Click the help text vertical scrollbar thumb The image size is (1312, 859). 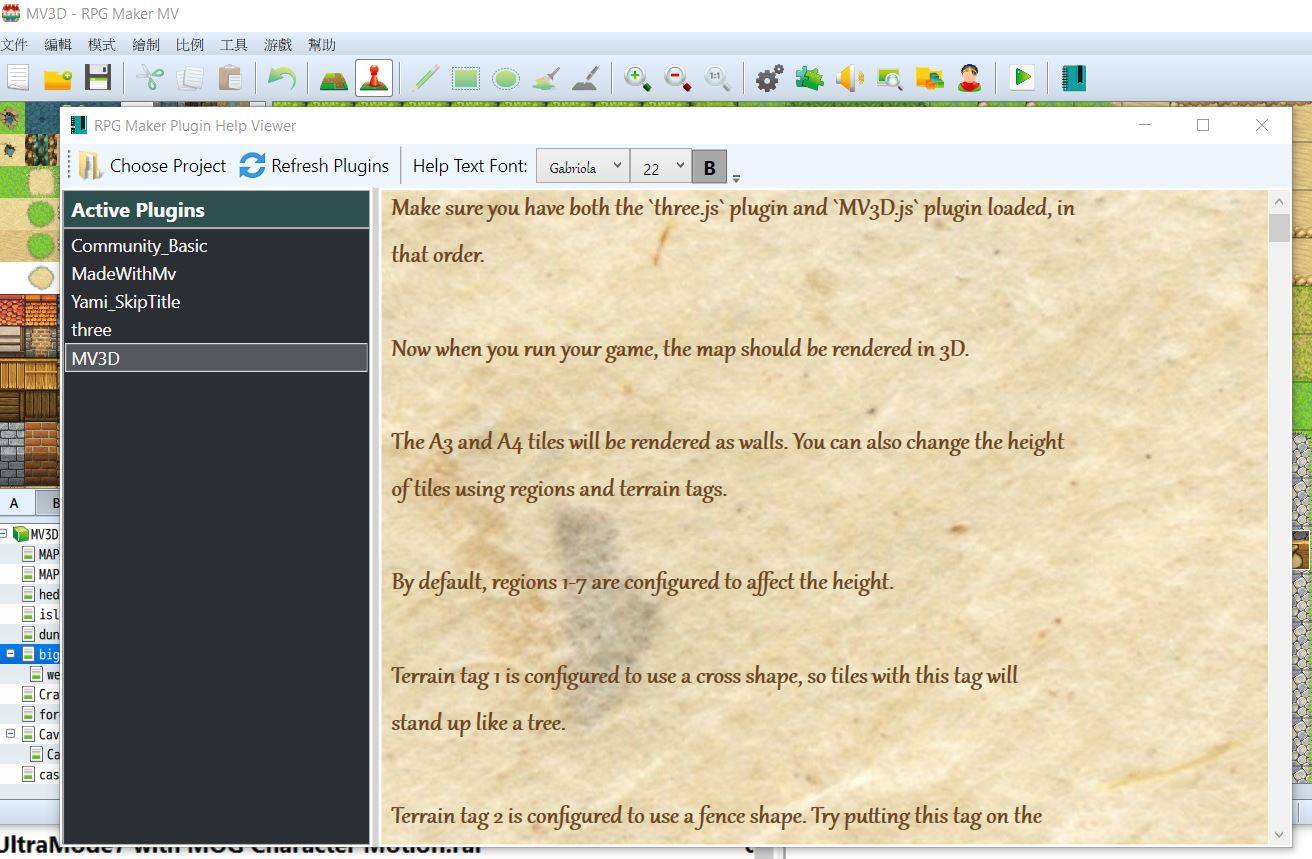click(x=1279, y=228)
